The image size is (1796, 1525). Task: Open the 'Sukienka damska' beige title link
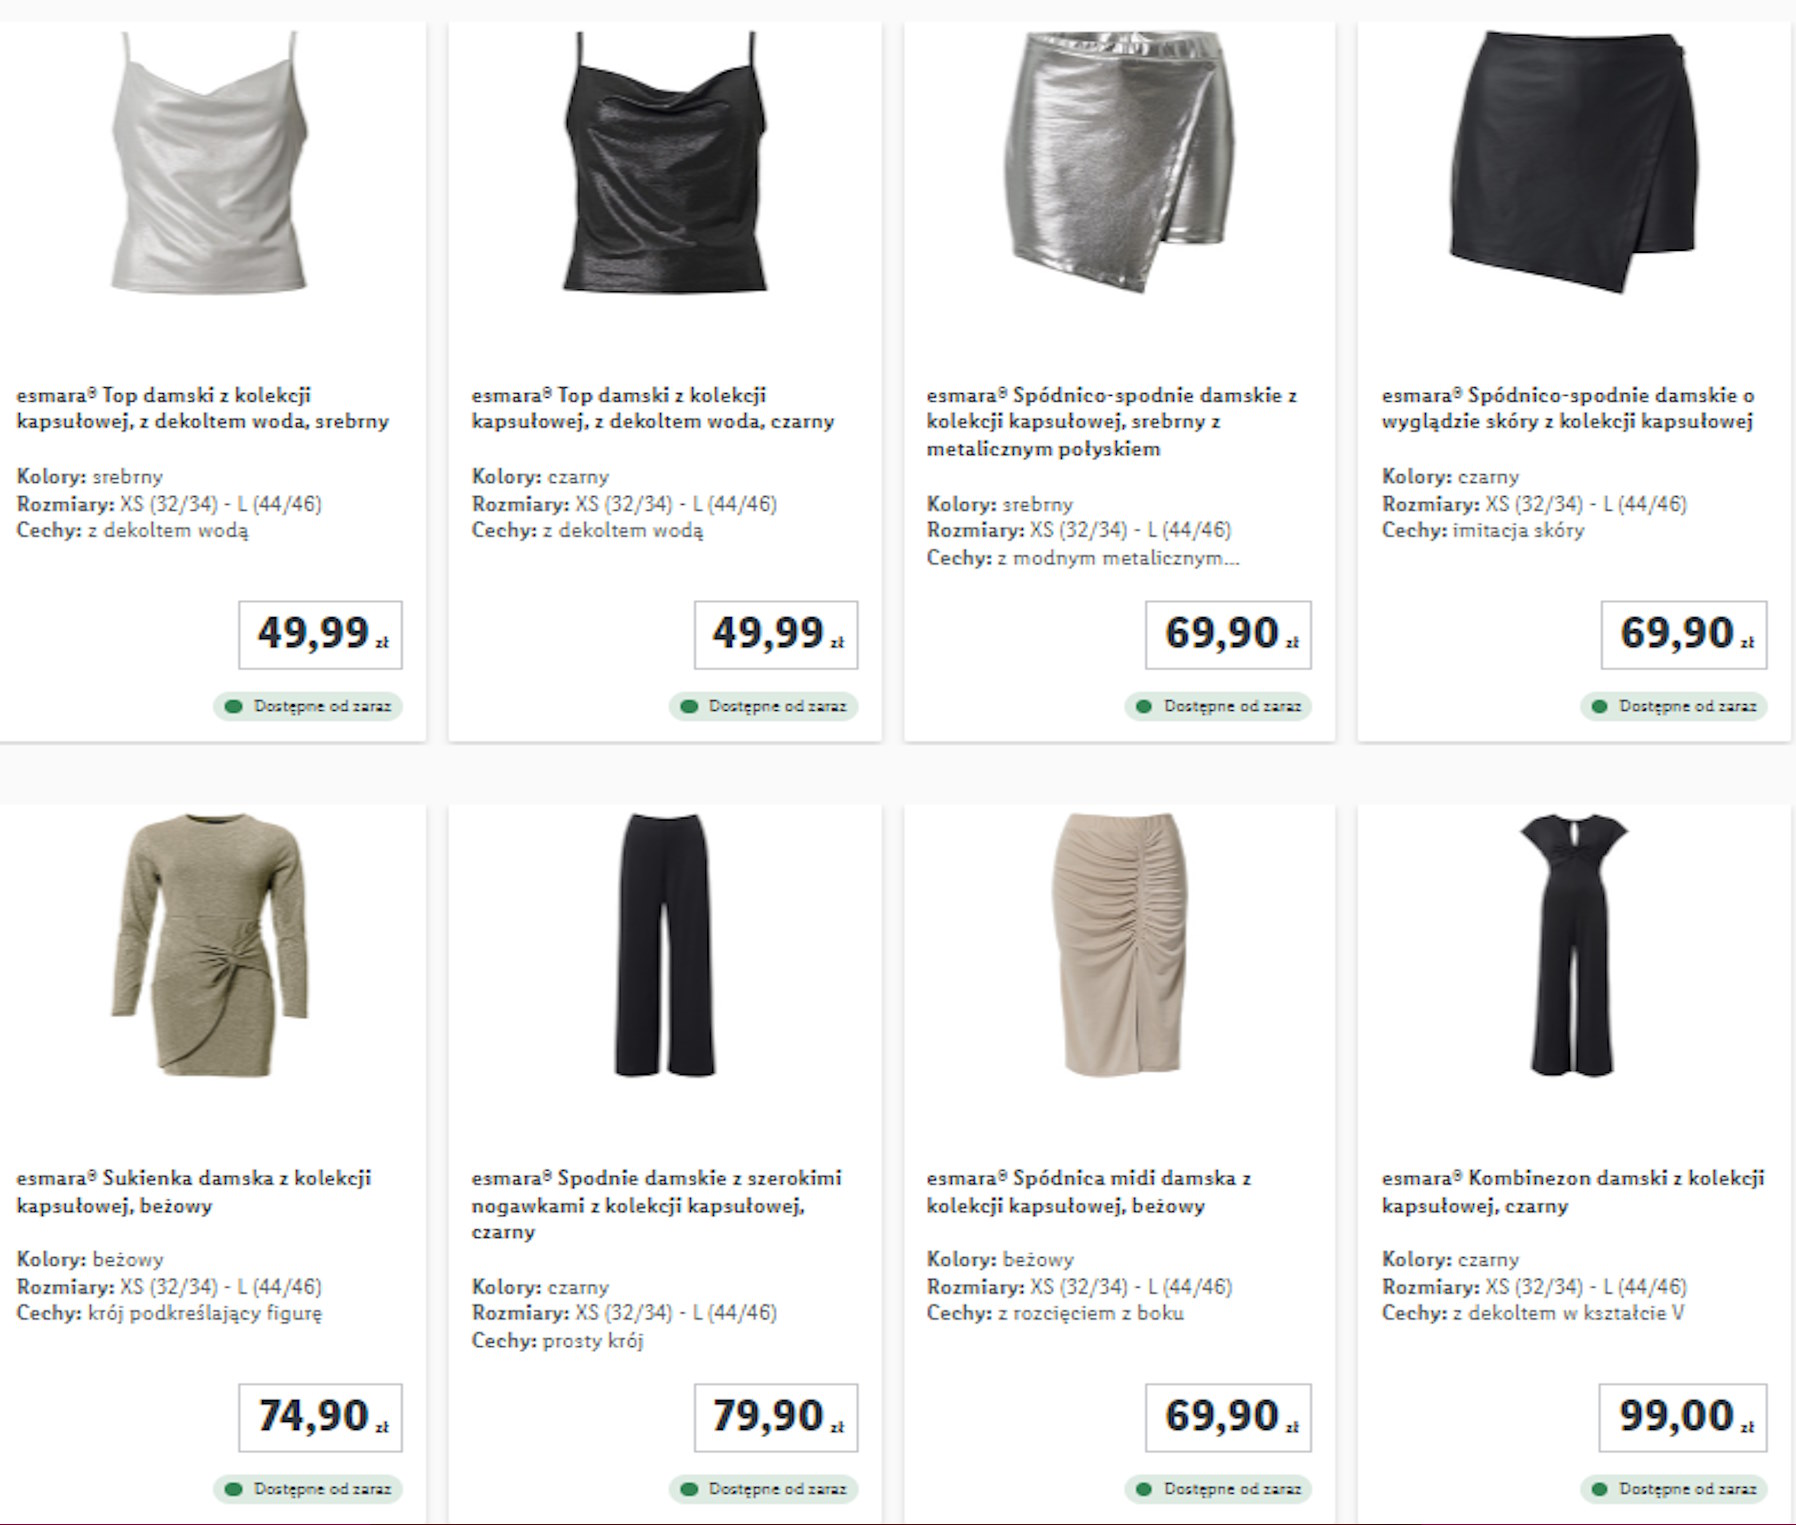tap(194, 1191)
